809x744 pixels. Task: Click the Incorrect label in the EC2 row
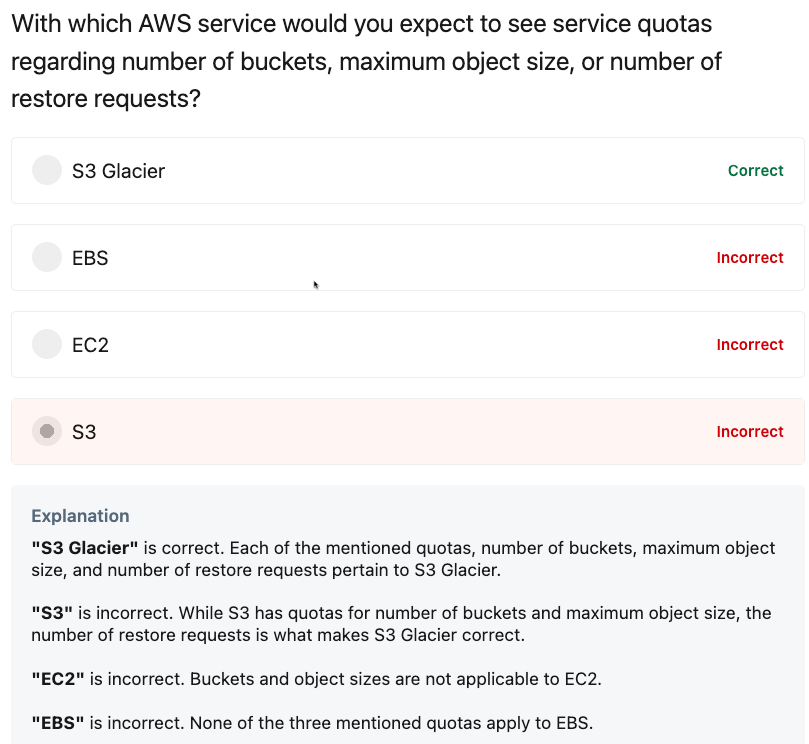tap(749, 345)
